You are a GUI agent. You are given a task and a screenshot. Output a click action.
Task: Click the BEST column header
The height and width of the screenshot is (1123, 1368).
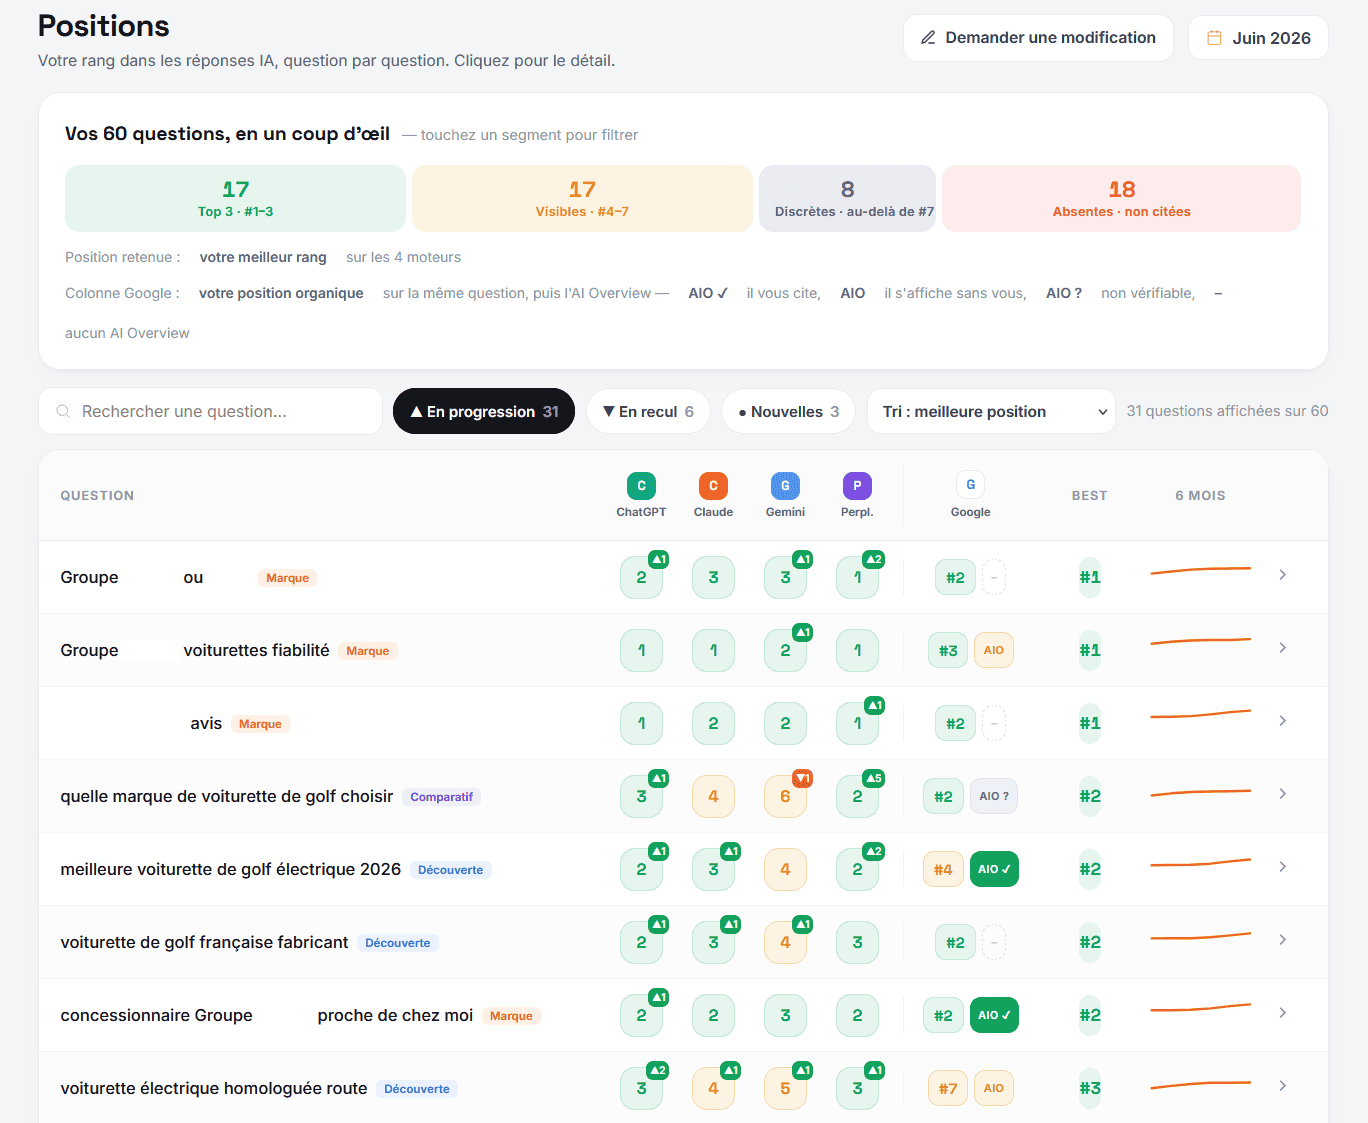[x=1089, y=495]
